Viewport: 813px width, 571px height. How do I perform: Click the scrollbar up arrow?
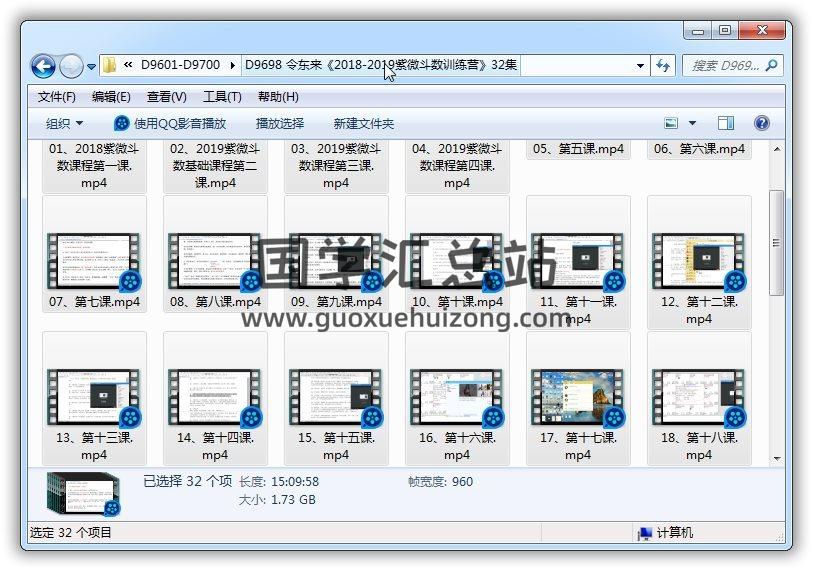click(777, 149)
